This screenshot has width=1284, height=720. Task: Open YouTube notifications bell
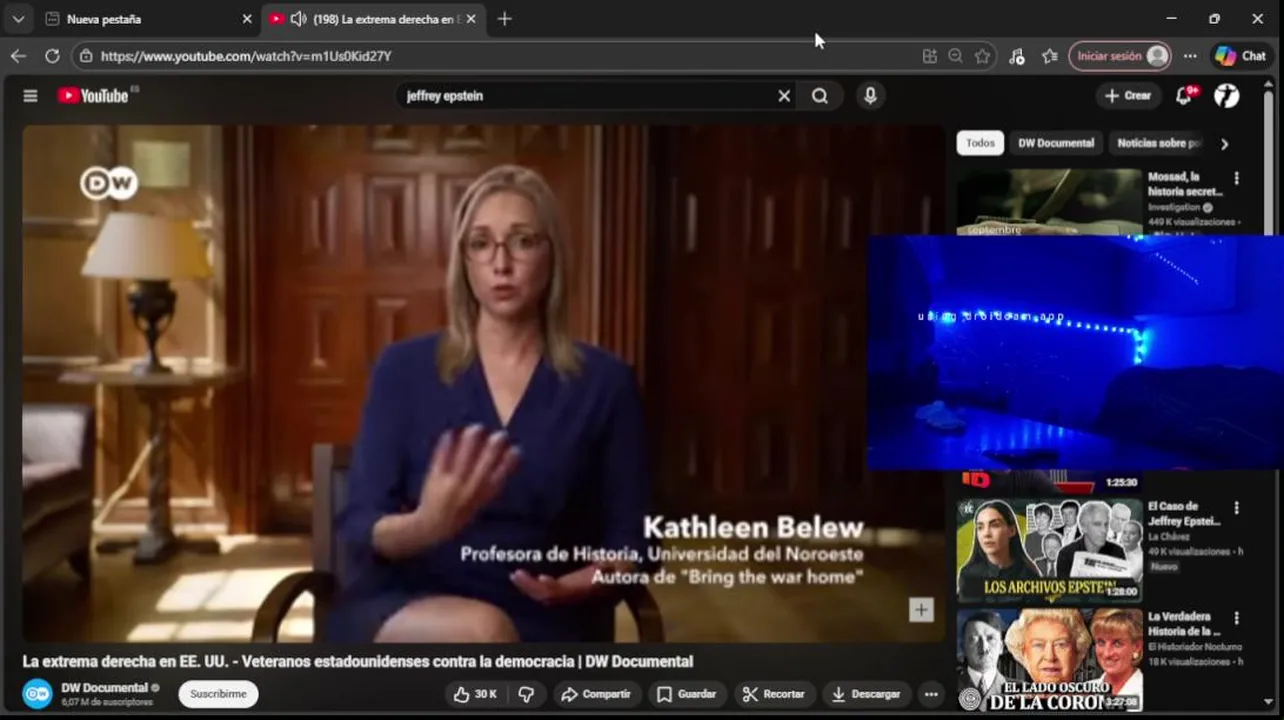[x=1184, y=96]
